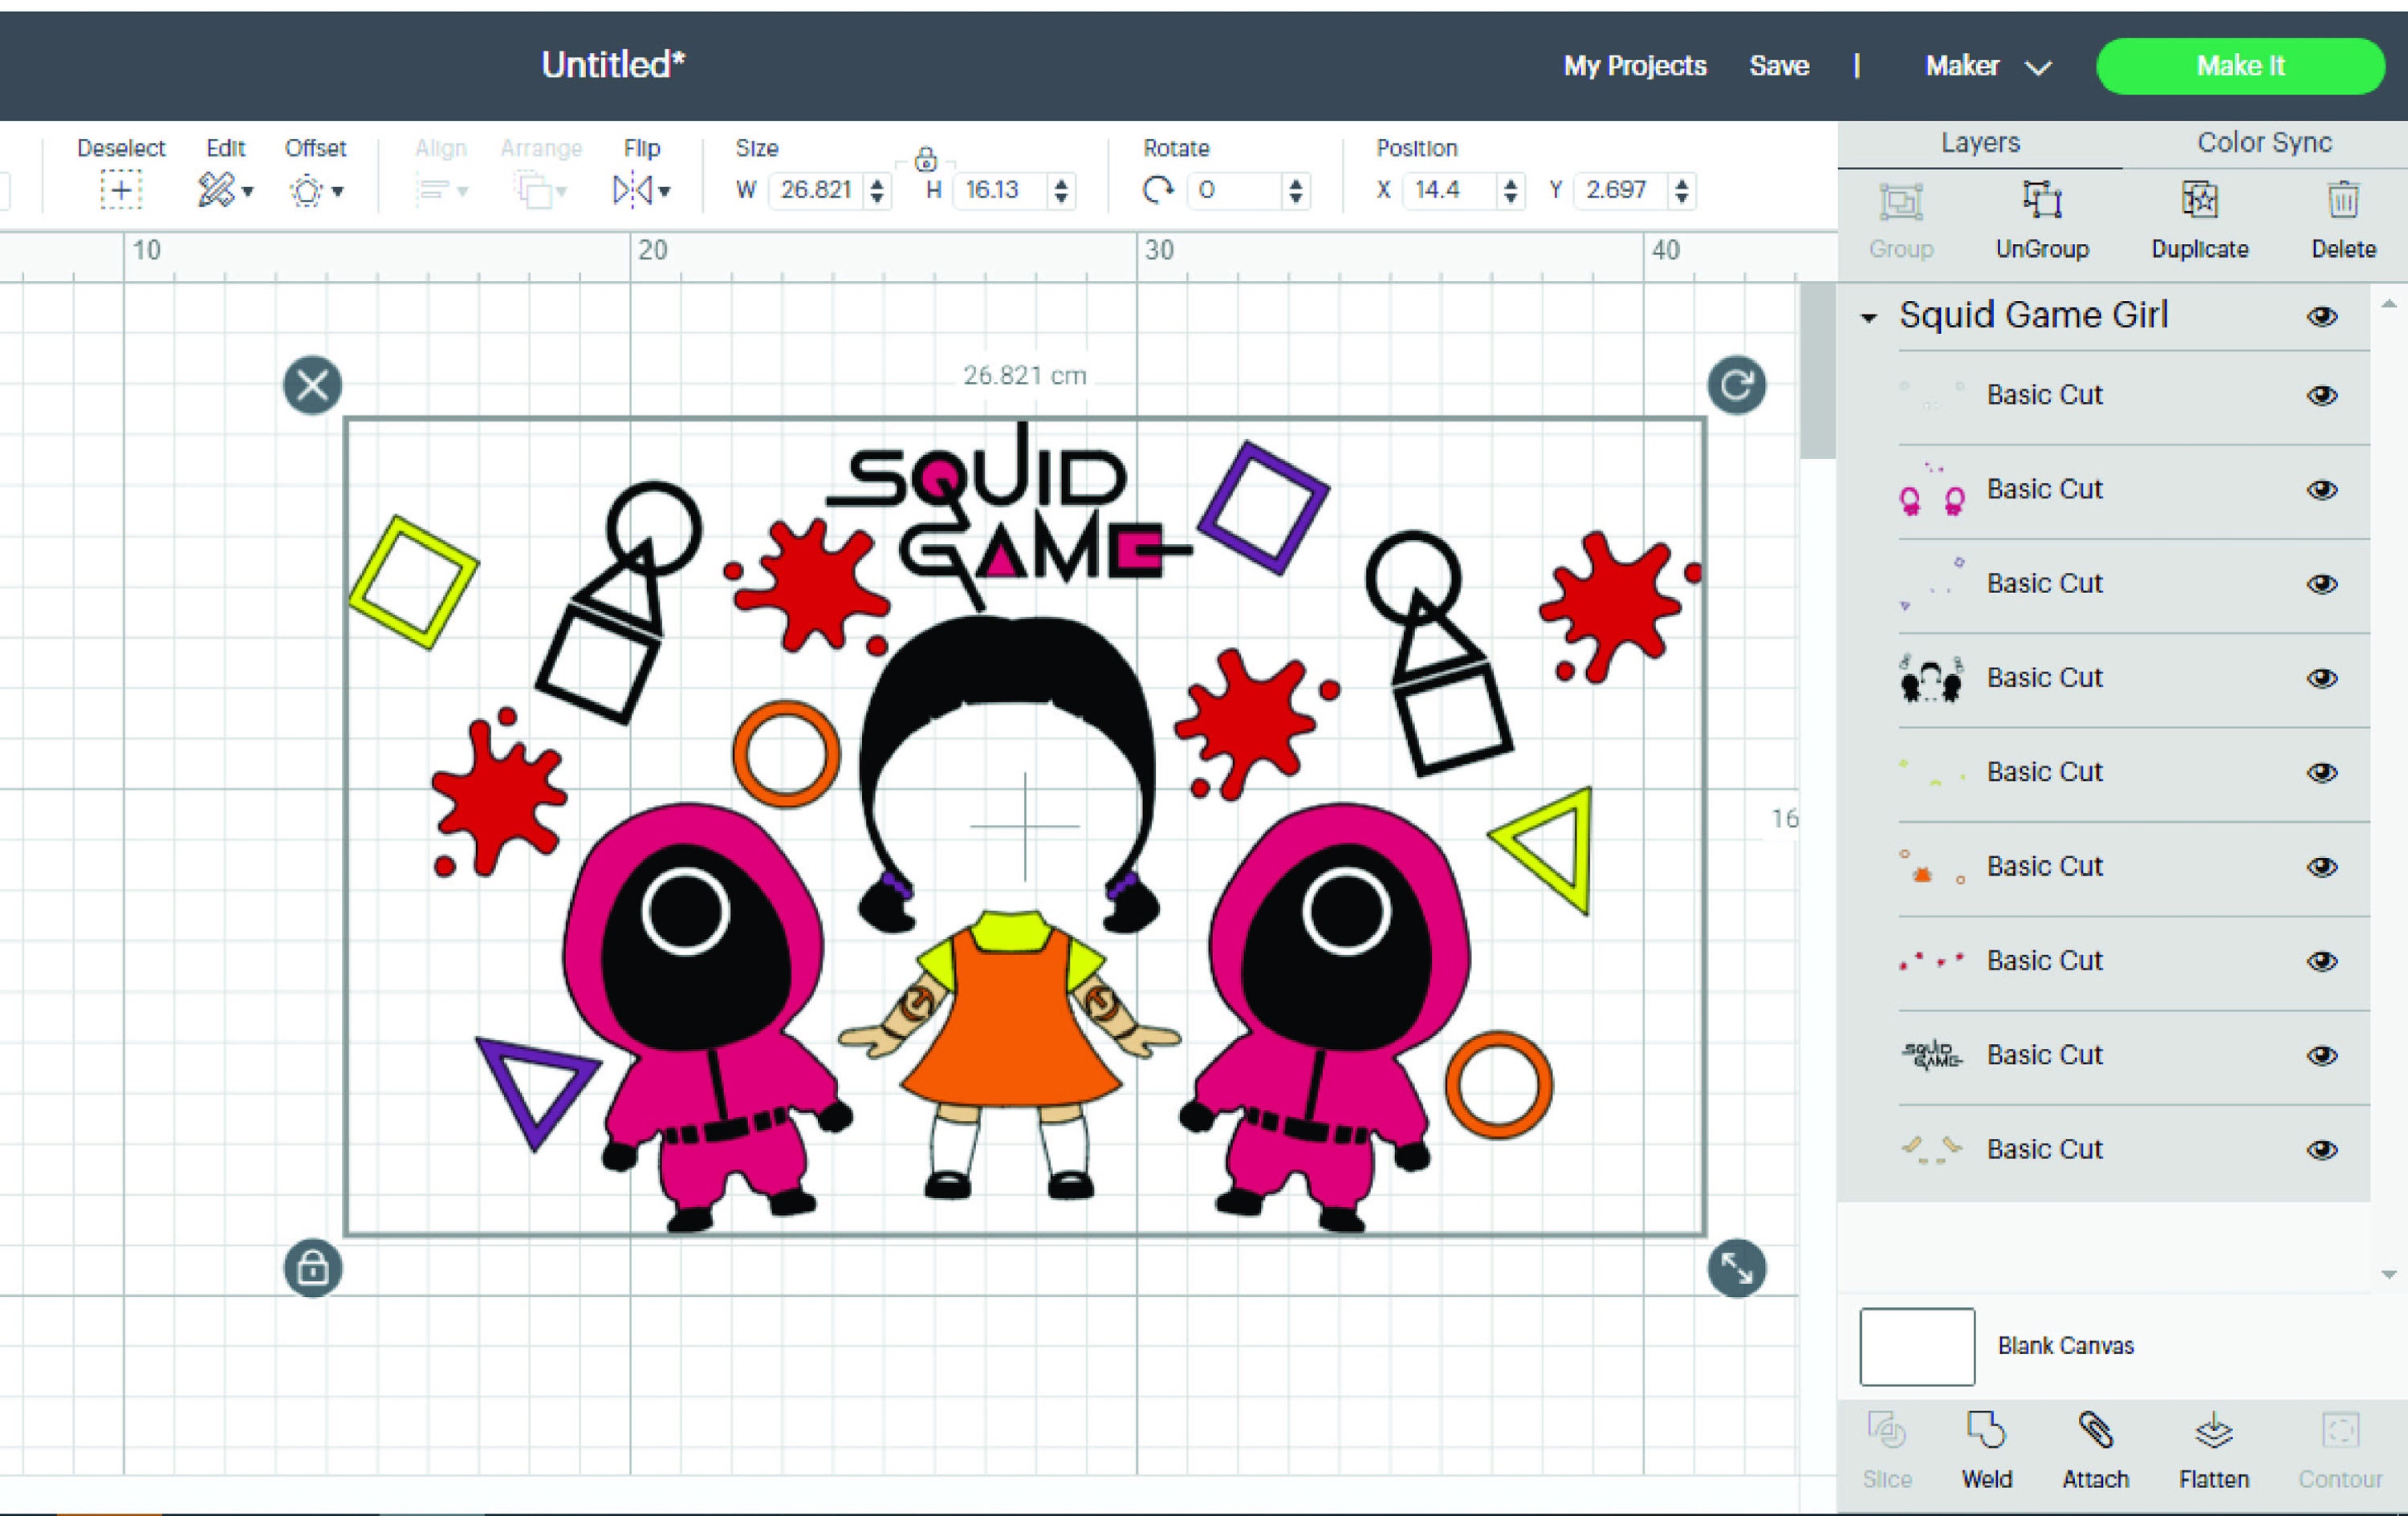Toggle visibility of first Basic Cut layer
Image resolution: width=2408 pixels, height=1516 pixels.
click(x=2322, y=396)
